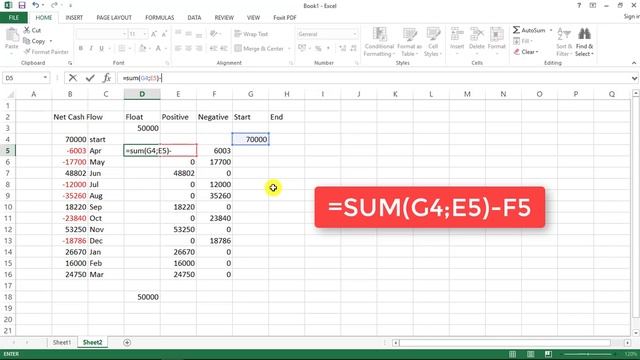Toggle Wrap Text option
640x360 pixels.
click(251, 34)
